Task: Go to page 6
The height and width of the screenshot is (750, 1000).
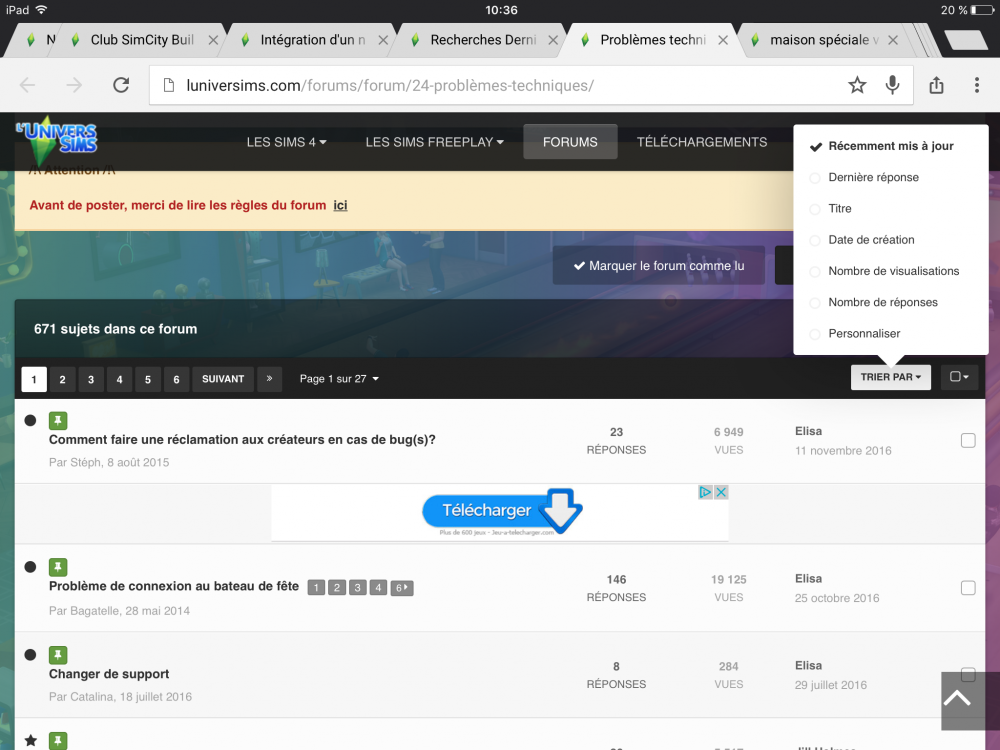Action: [176, 379]
